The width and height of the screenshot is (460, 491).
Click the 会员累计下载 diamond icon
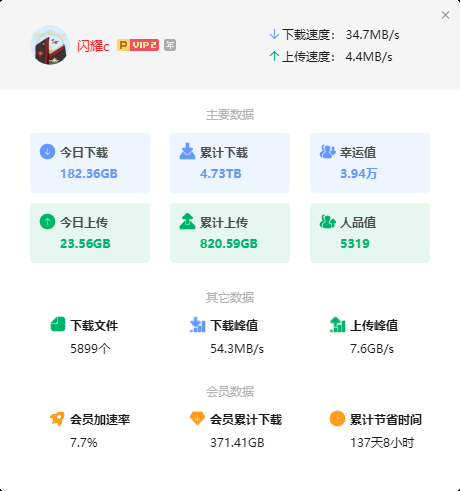click(x=197, y=419)
